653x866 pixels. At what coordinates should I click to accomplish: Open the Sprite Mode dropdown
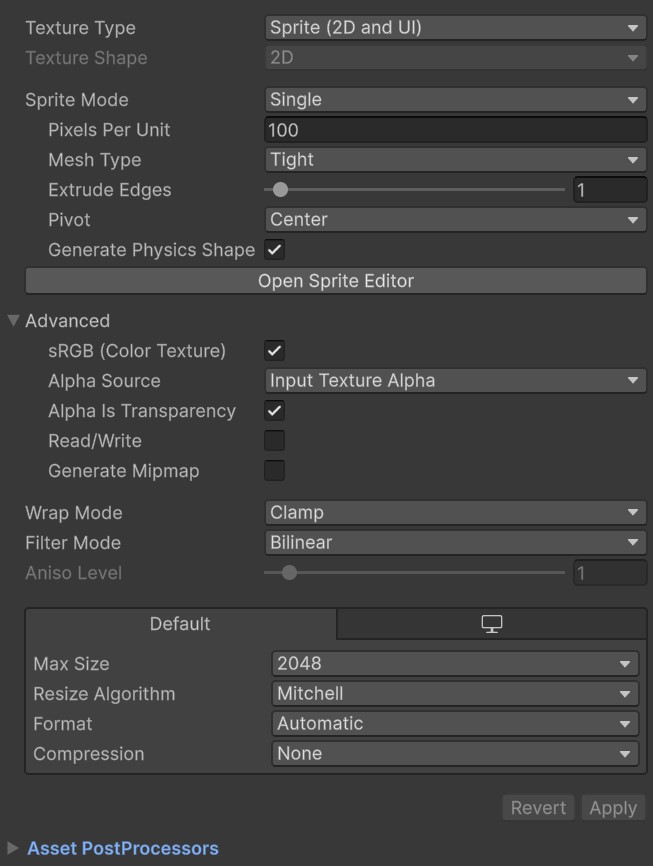click(x=455, y=100)
